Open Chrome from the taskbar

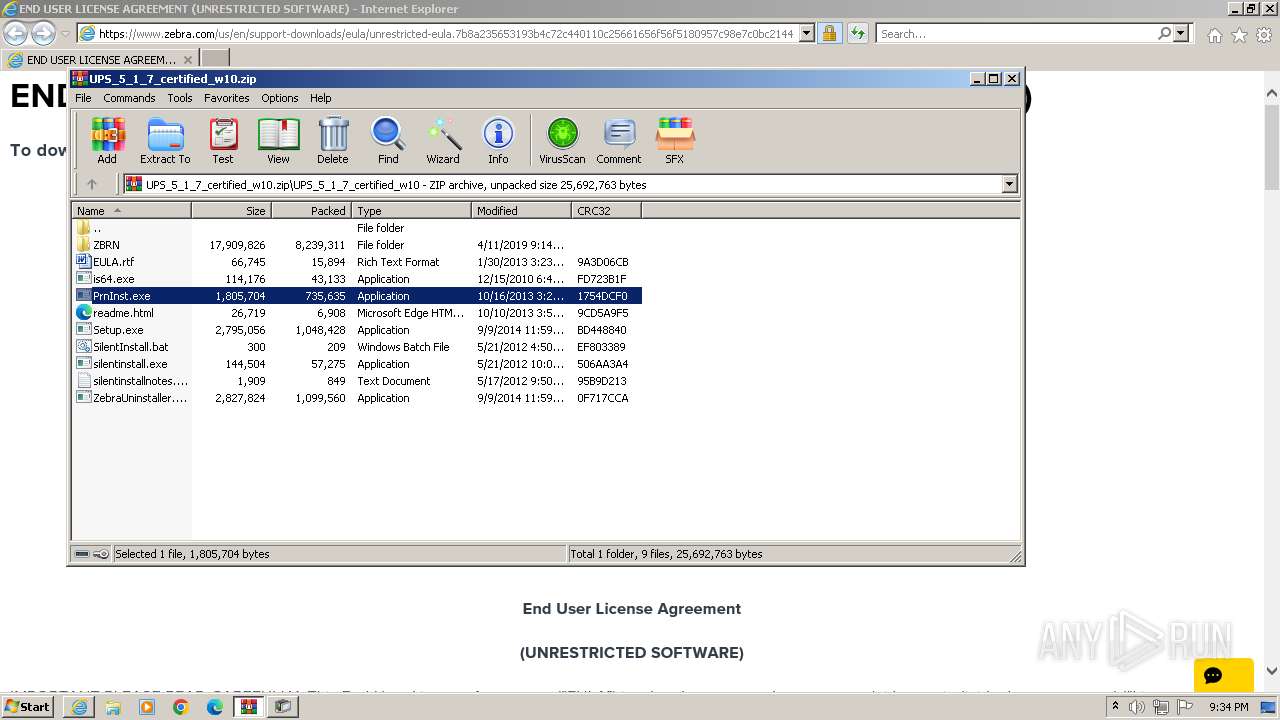click(181, 707)
